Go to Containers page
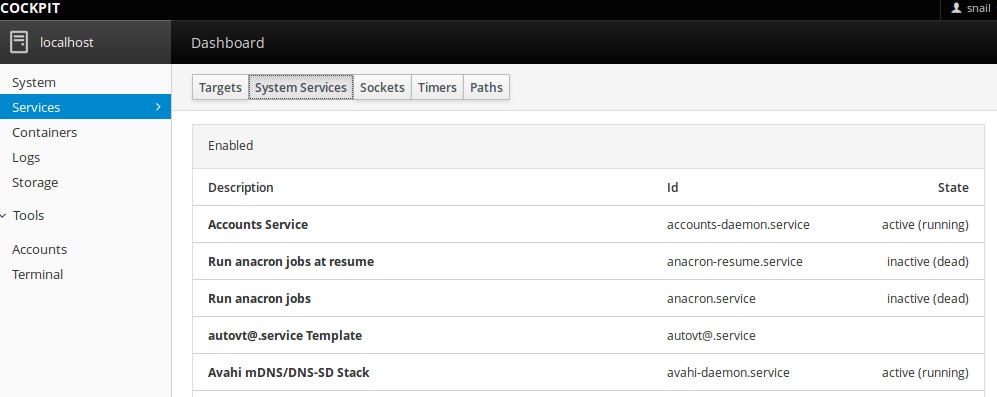The width and height of the screenshot is (997, 397). pyautogui.click(x=85, y=132)
